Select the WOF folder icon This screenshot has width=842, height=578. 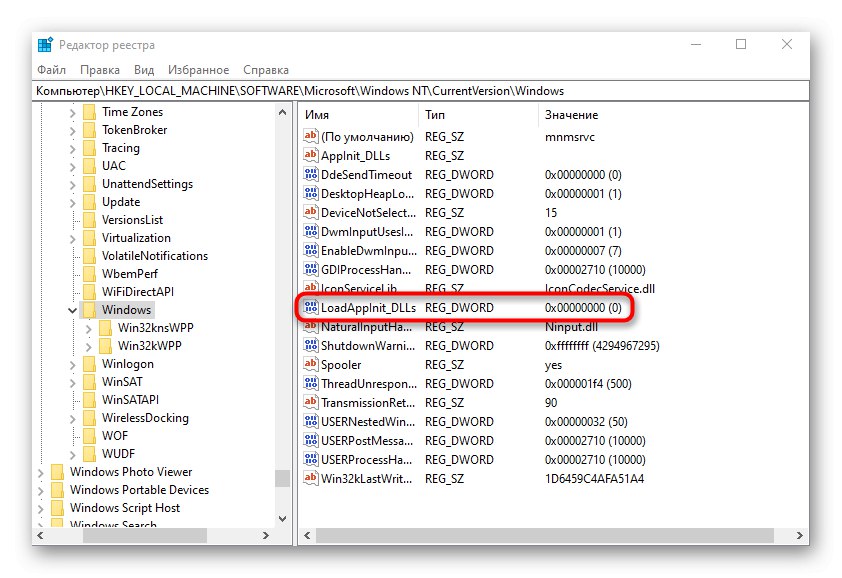90,436
